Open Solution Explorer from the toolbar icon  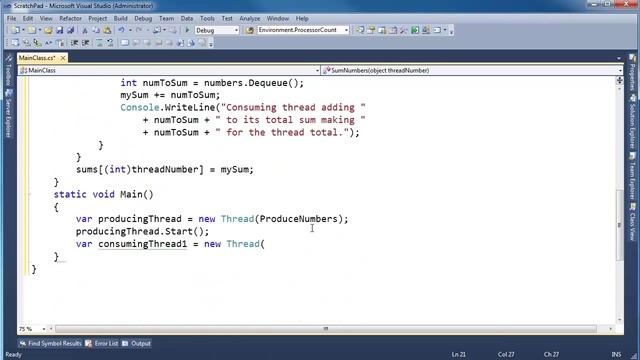point(360,30)
